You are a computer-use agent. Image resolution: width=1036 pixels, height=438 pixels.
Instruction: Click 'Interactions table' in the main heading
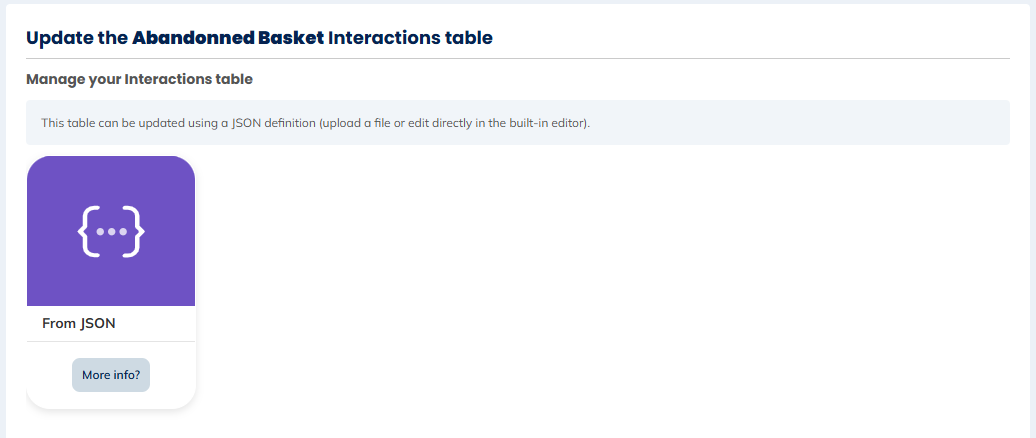(x=410, y=38)
